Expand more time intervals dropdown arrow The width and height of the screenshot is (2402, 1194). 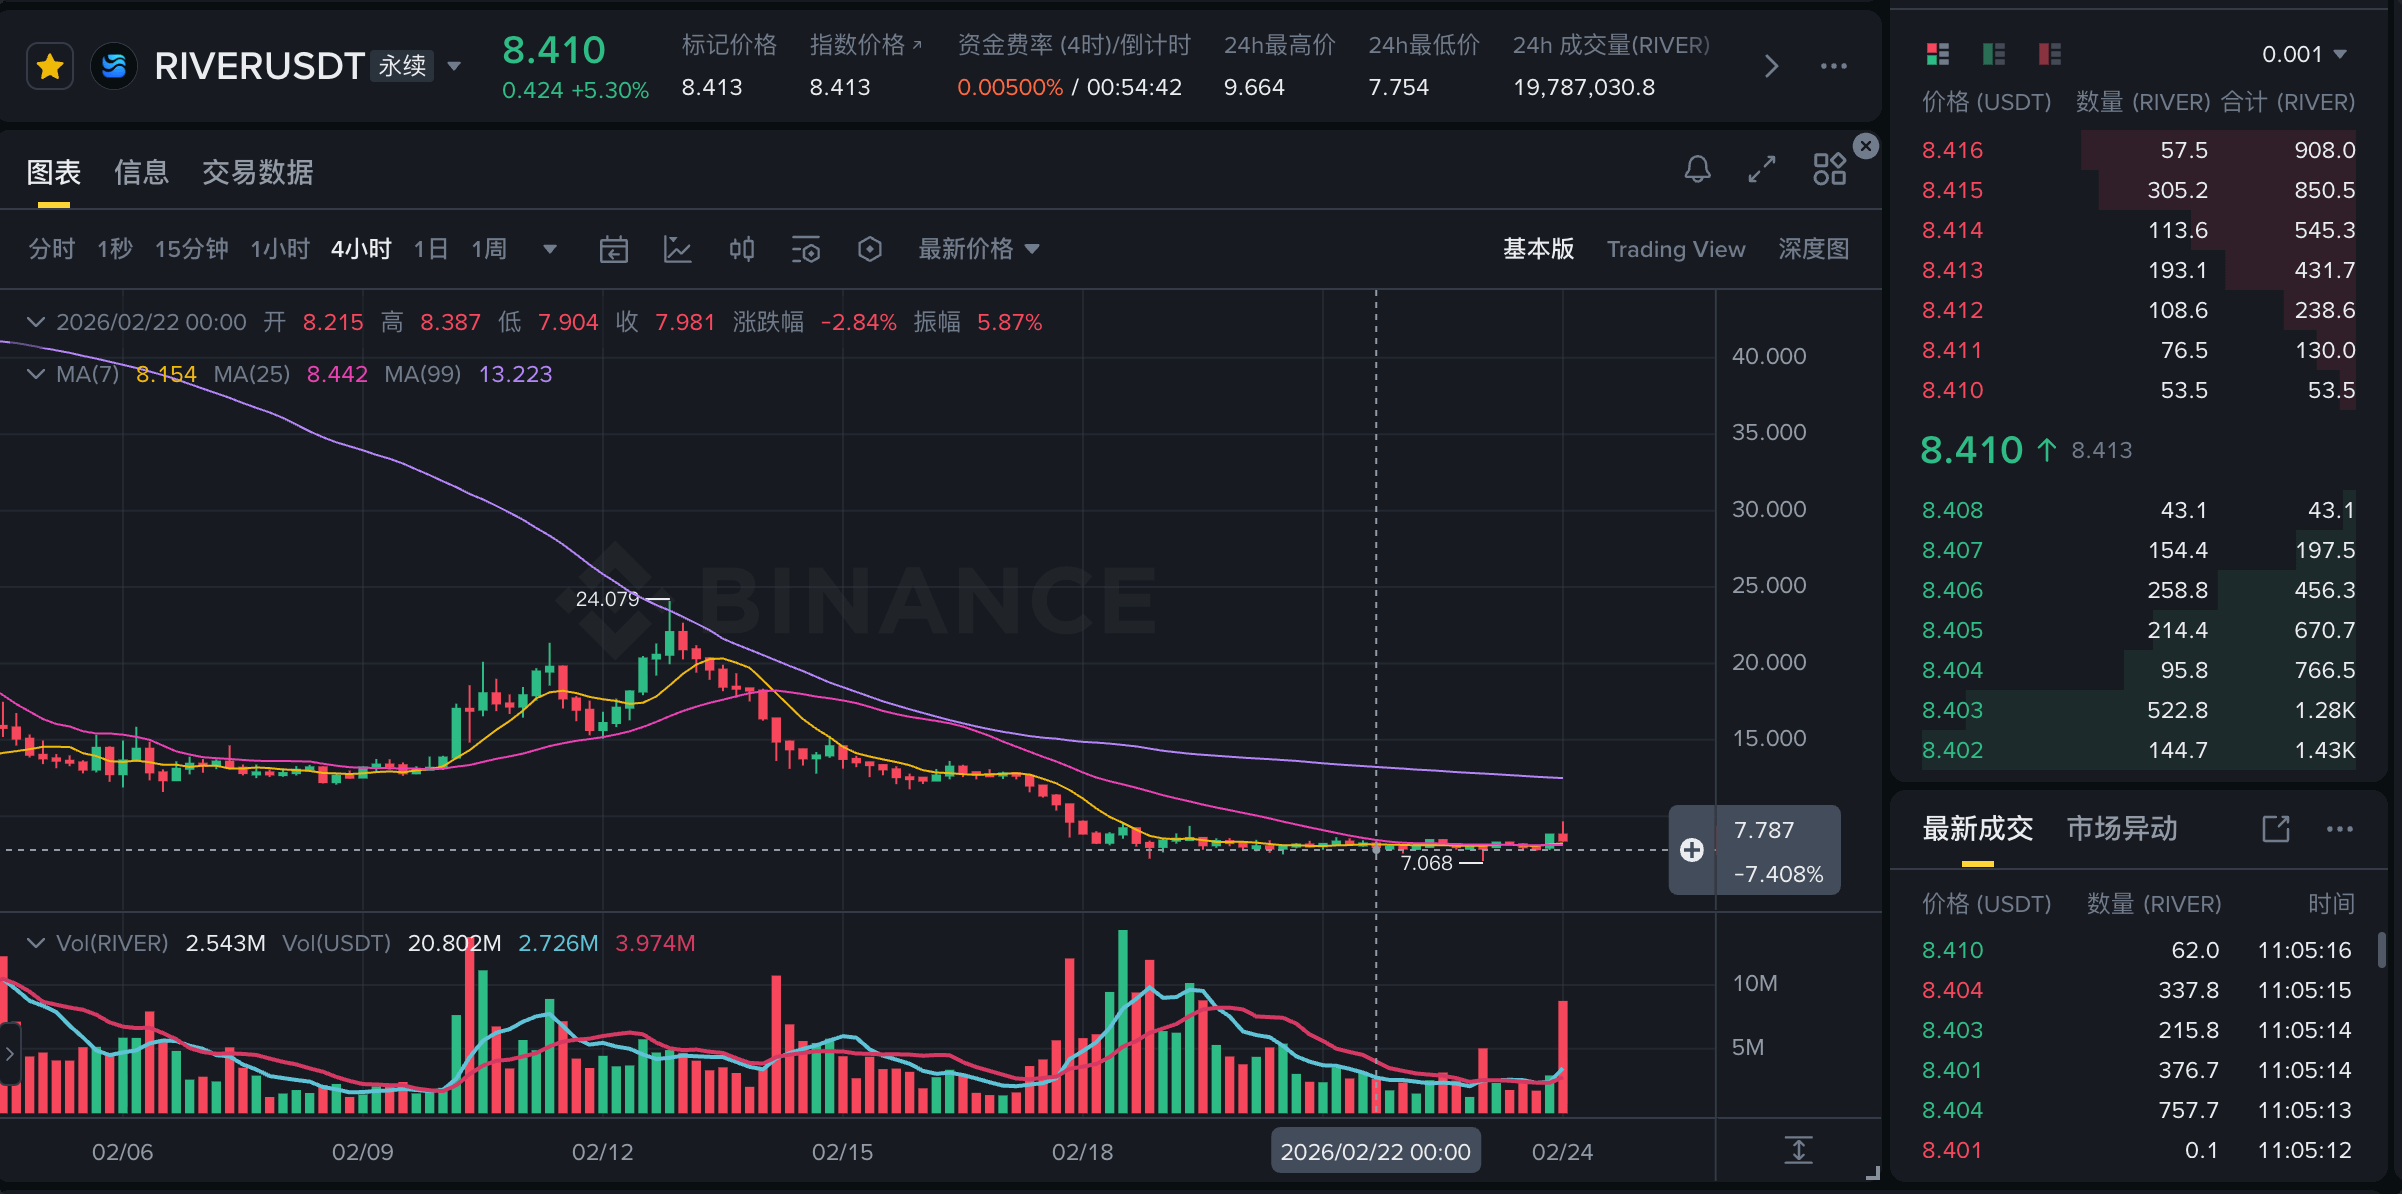pos(549,249)
